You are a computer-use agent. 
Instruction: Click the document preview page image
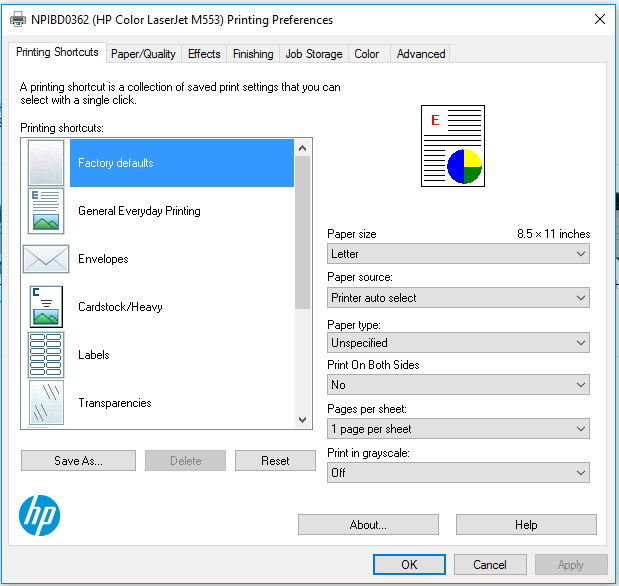[453, 146]
